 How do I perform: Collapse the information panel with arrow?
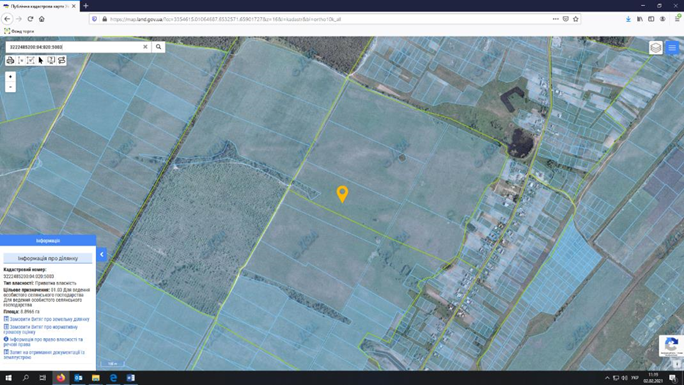[102, 254]
